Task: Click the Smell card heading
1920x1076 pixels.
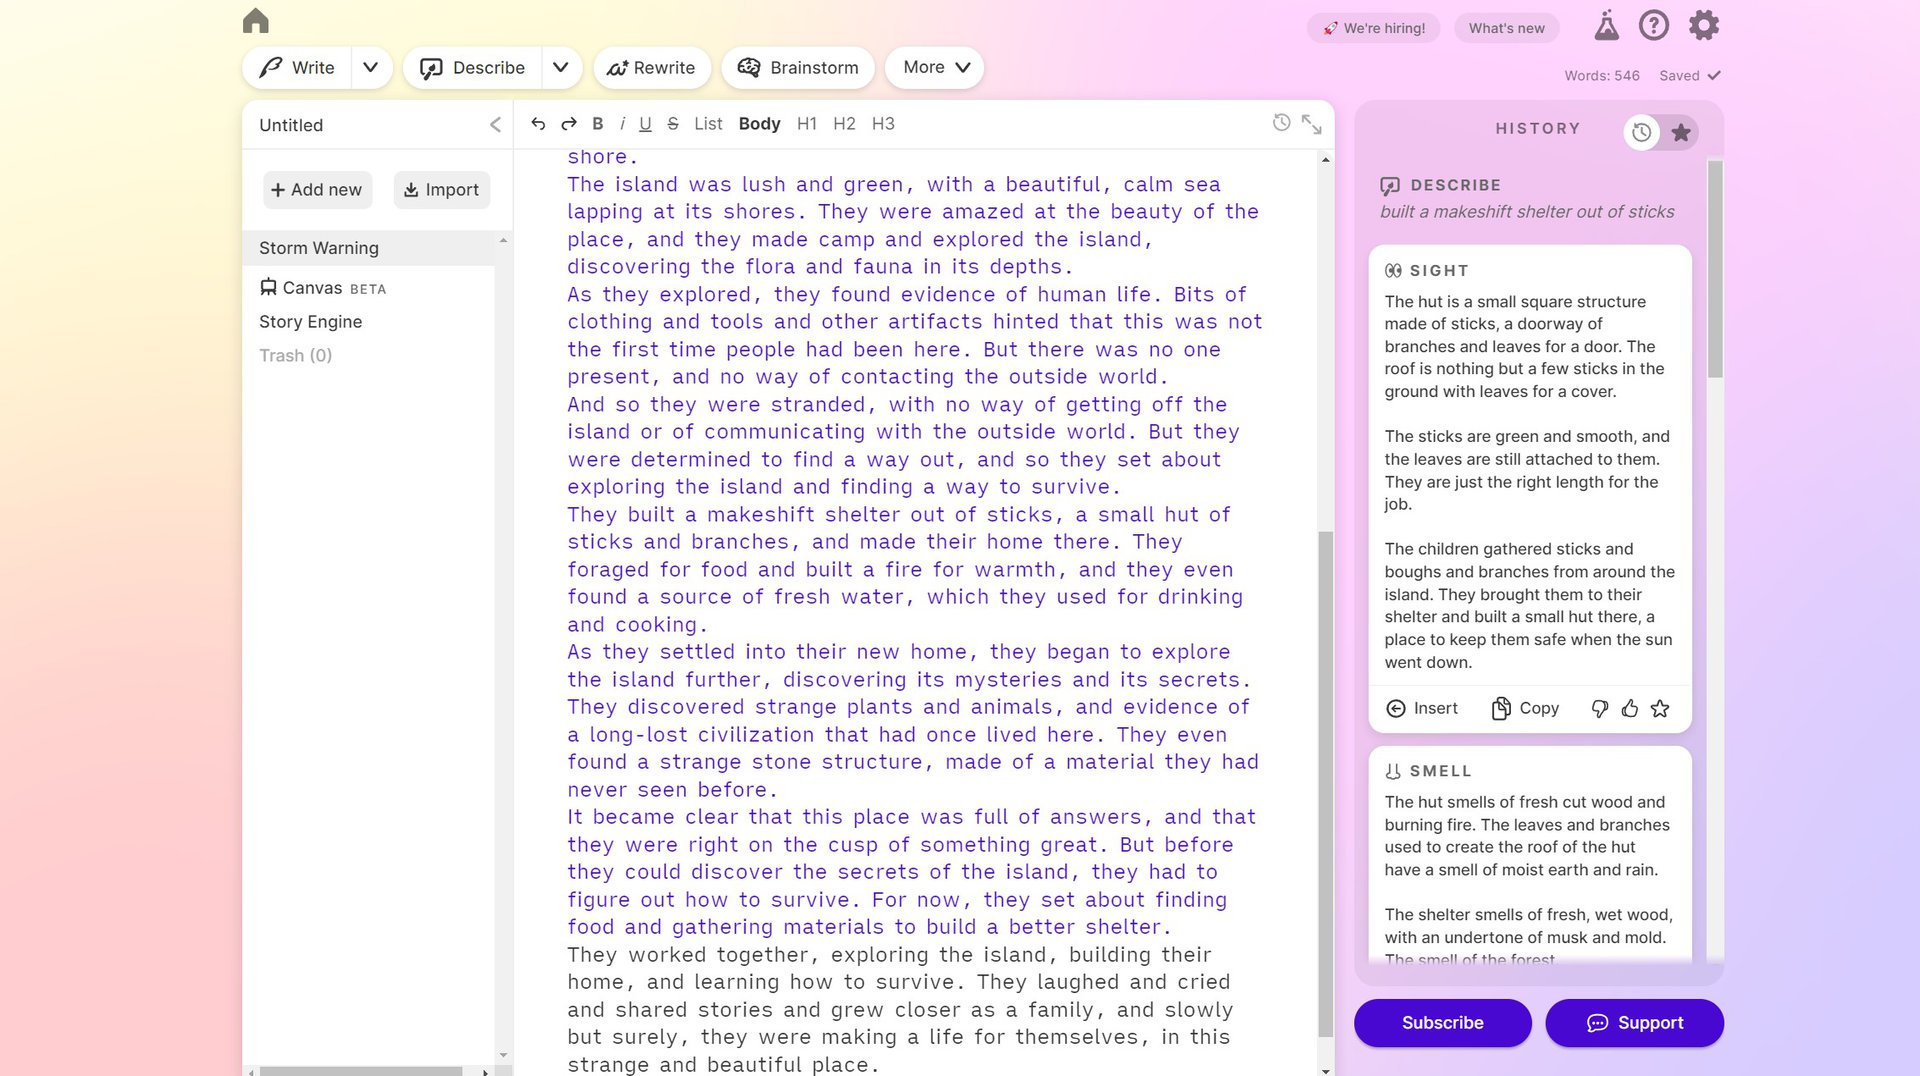Action: (x=1428, y=771)
